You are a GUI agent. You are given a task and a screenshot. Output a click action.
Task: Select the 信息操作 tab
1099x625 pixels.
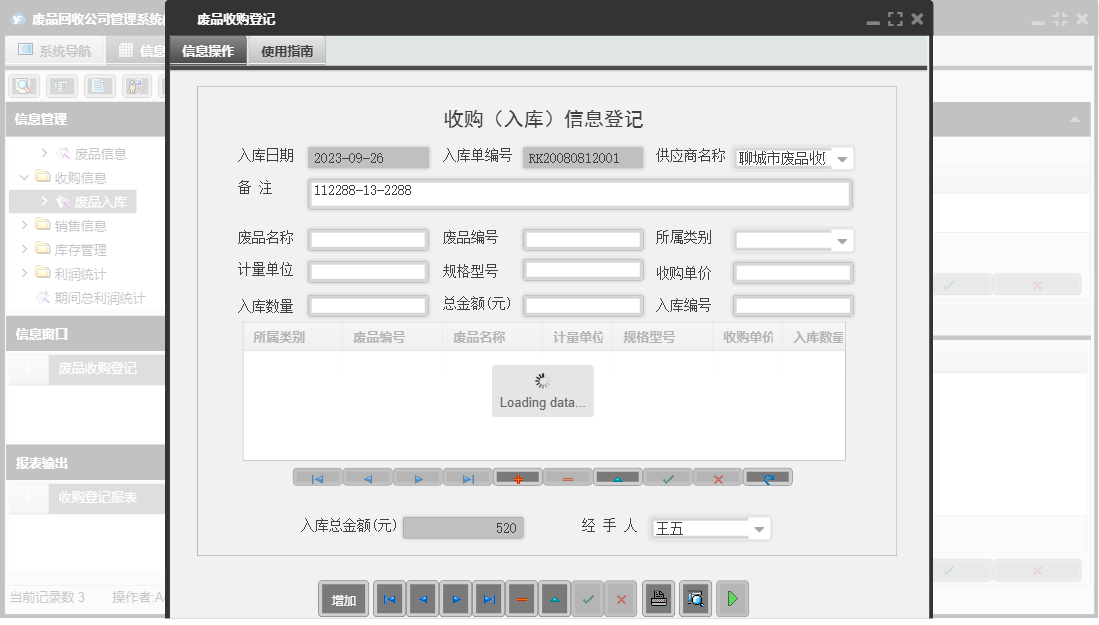[207, 50]
